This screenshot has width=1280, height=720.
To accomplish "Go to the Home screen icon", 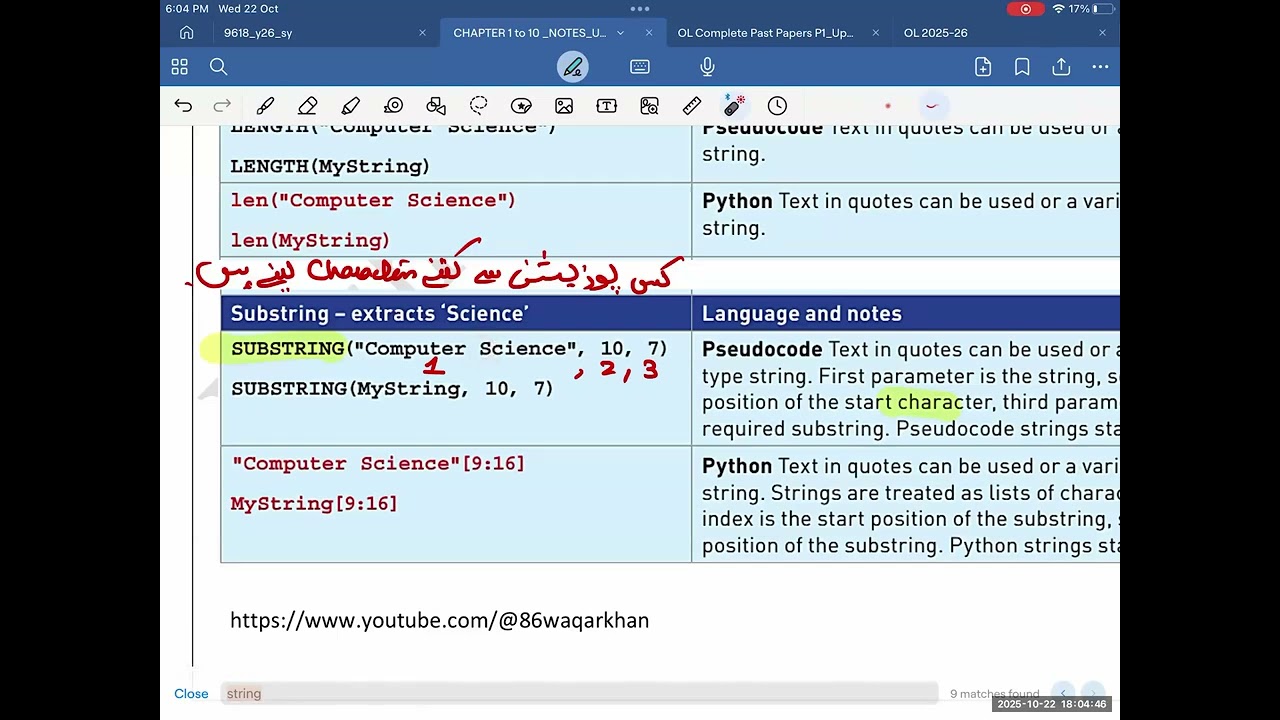I will tap(186, 33).
